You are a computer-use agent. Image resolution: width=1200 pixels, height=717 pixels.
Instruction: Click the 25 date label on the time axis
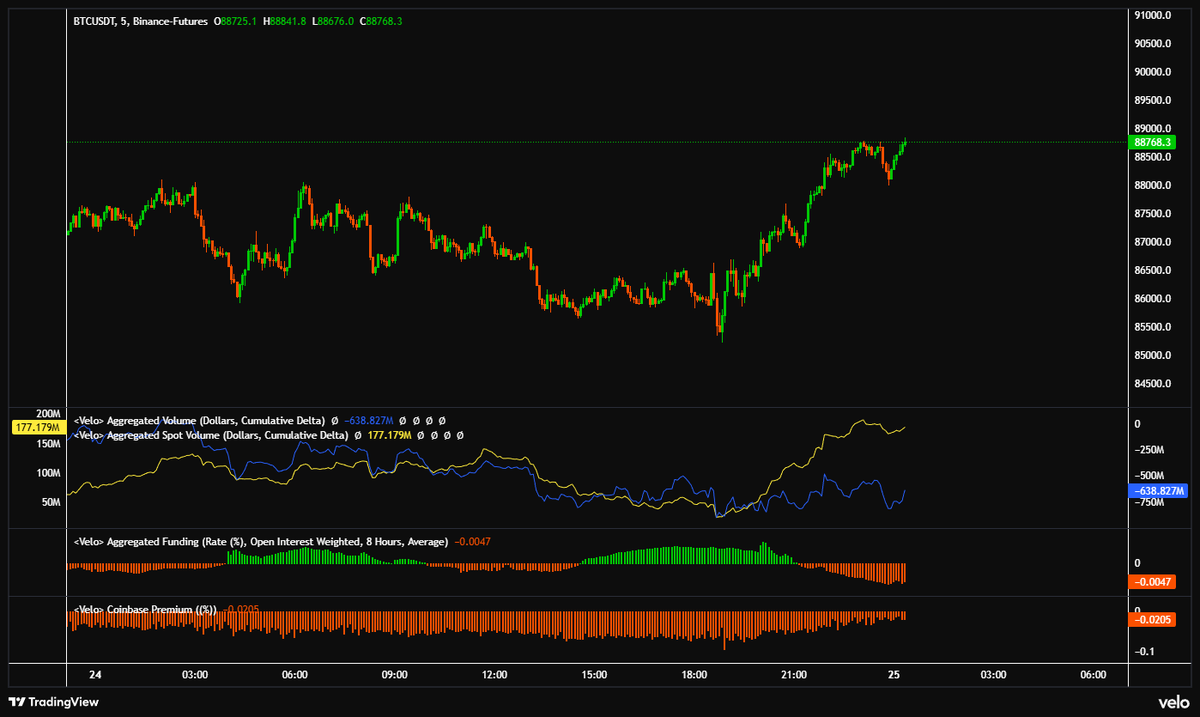click(x=893, y=674)
